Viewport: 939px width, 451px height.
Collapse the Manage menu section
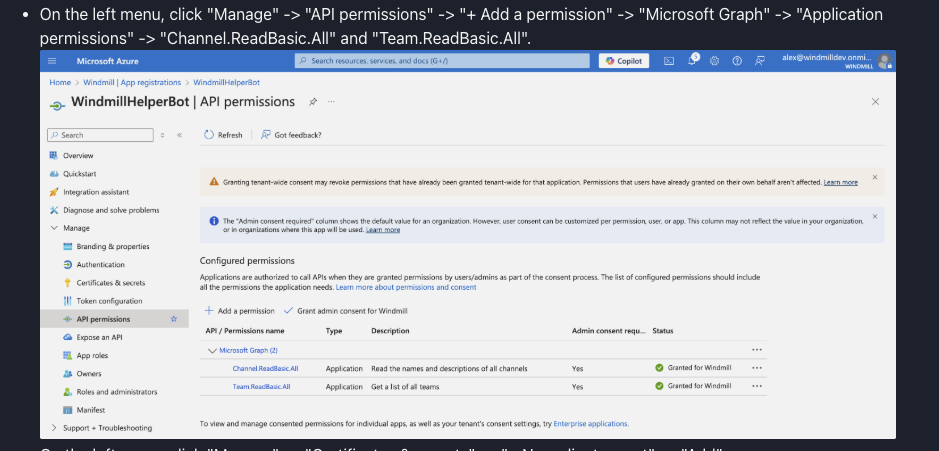click(x=54, y=228)
